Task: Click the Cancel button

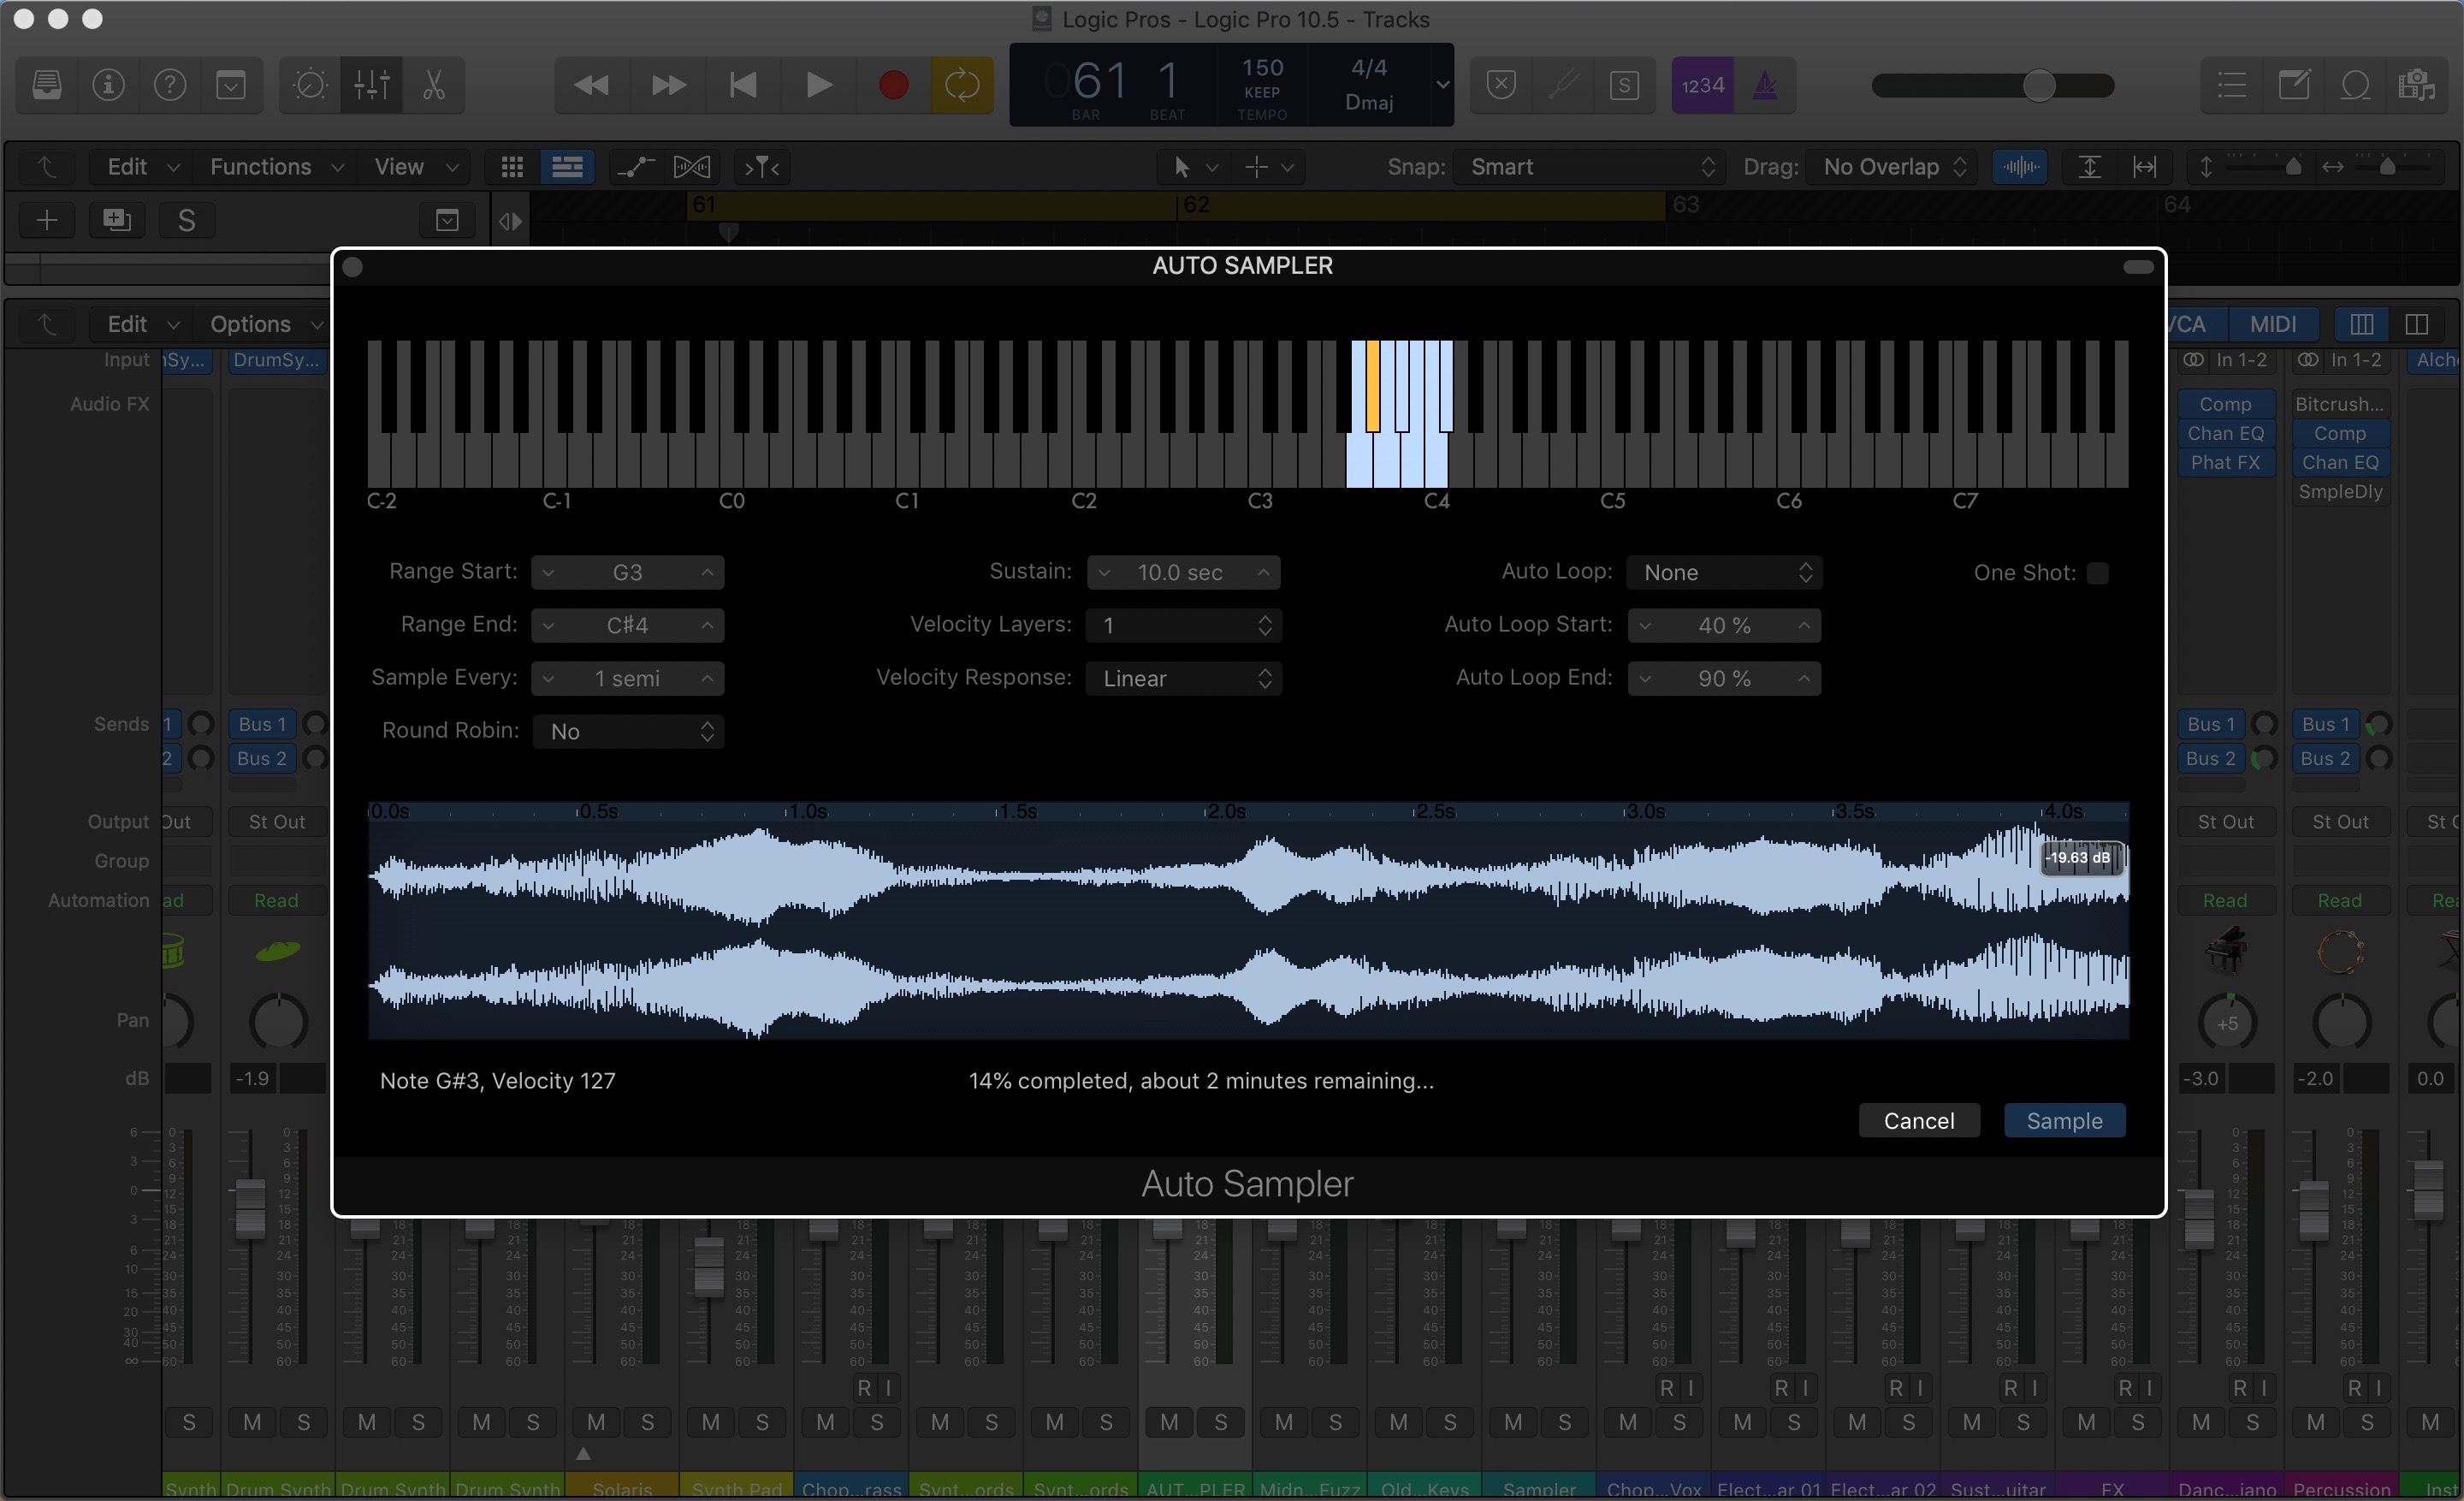Action: coord(1918,1120)
